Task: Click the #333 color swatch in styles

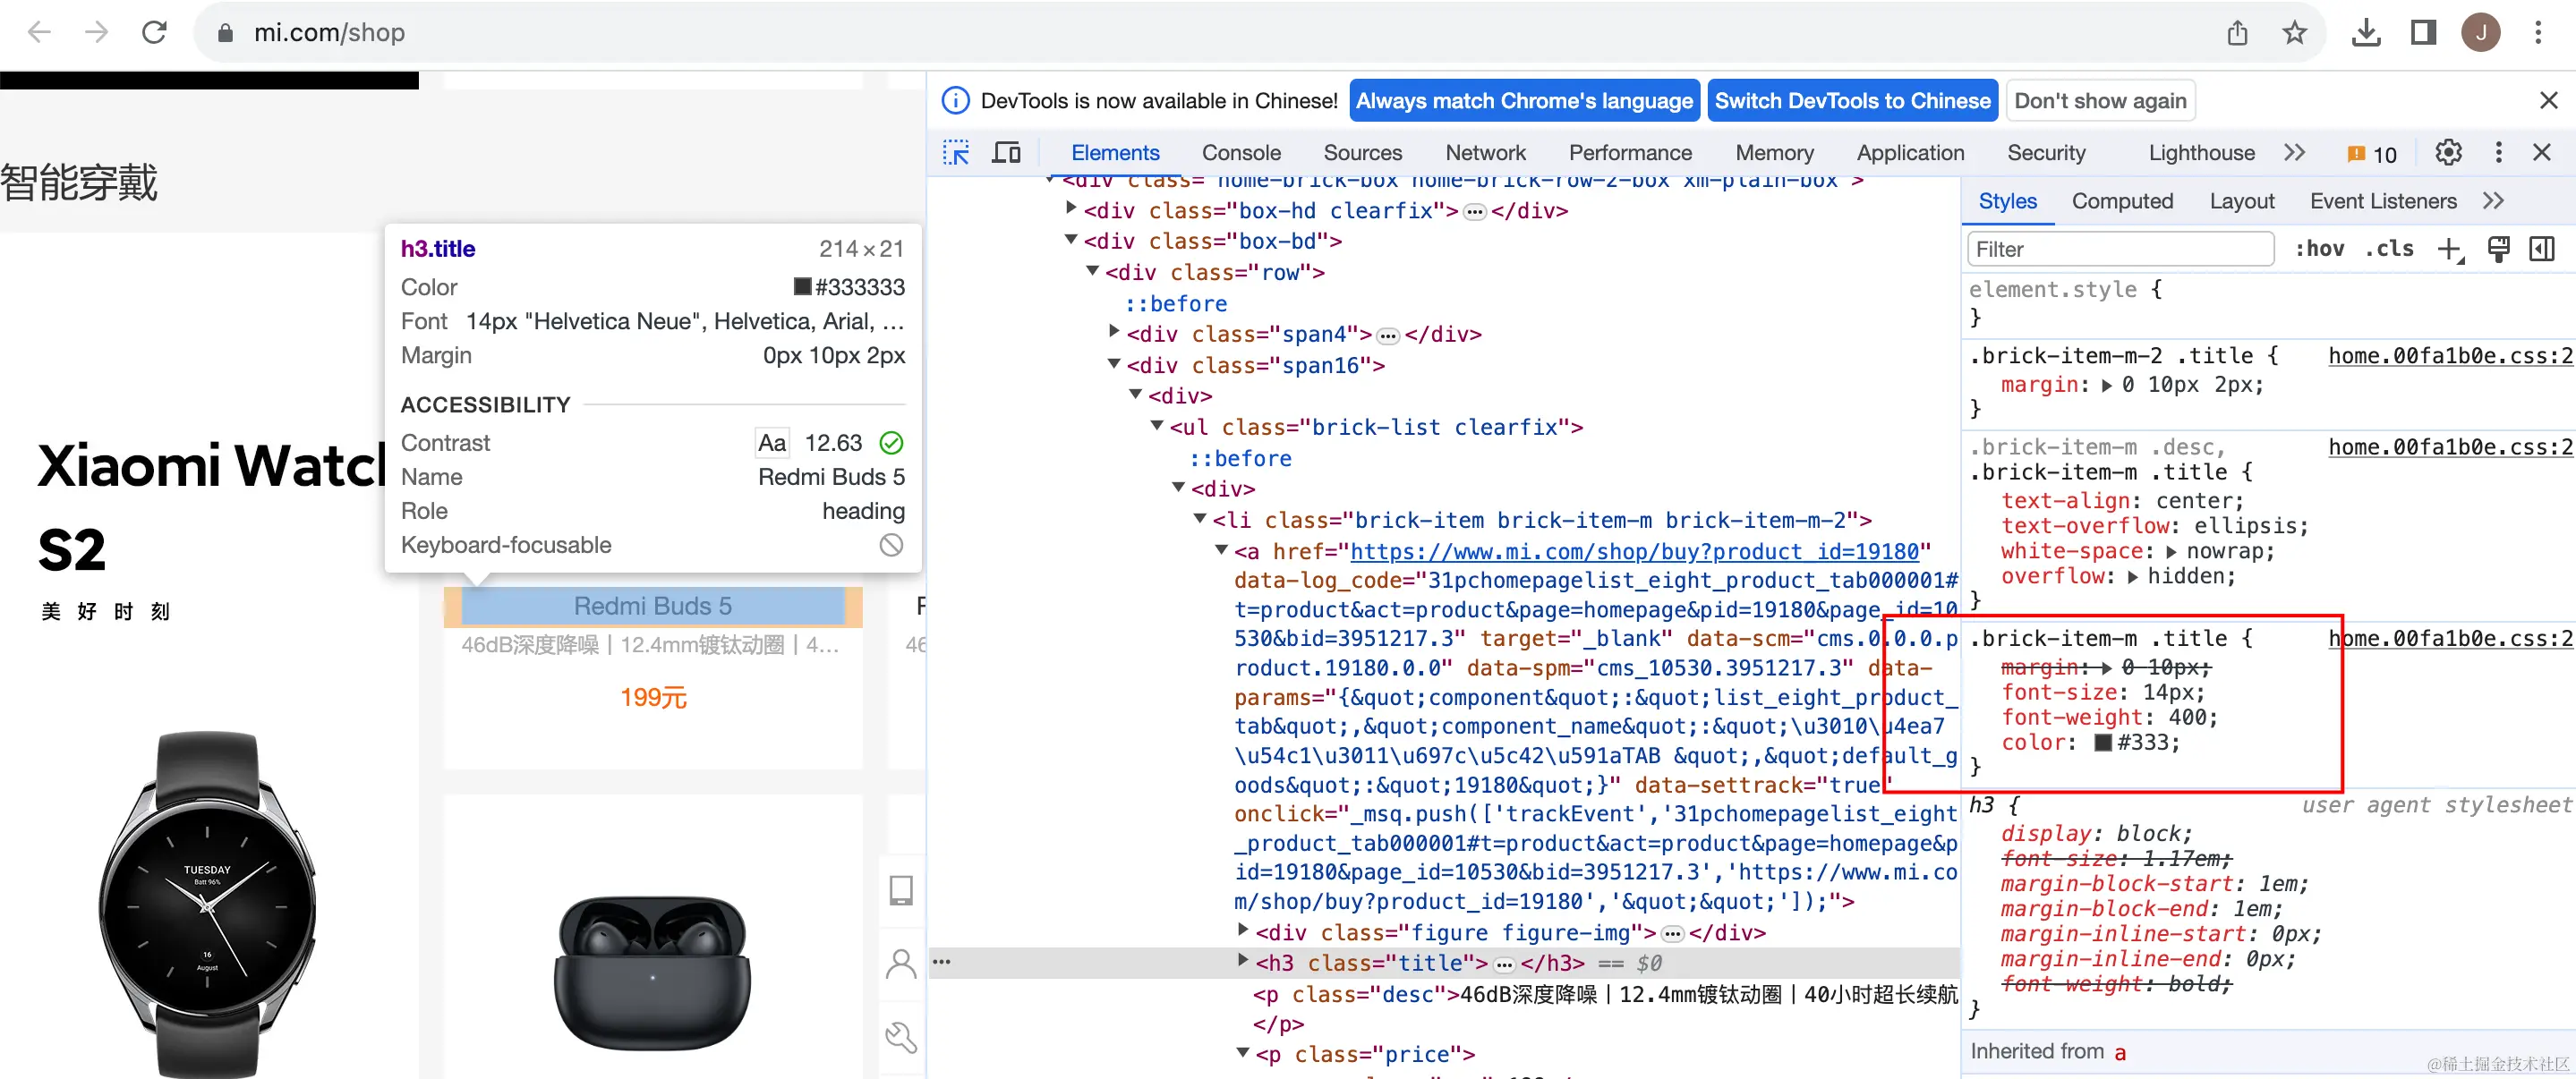Action: tap(2103, 742)
